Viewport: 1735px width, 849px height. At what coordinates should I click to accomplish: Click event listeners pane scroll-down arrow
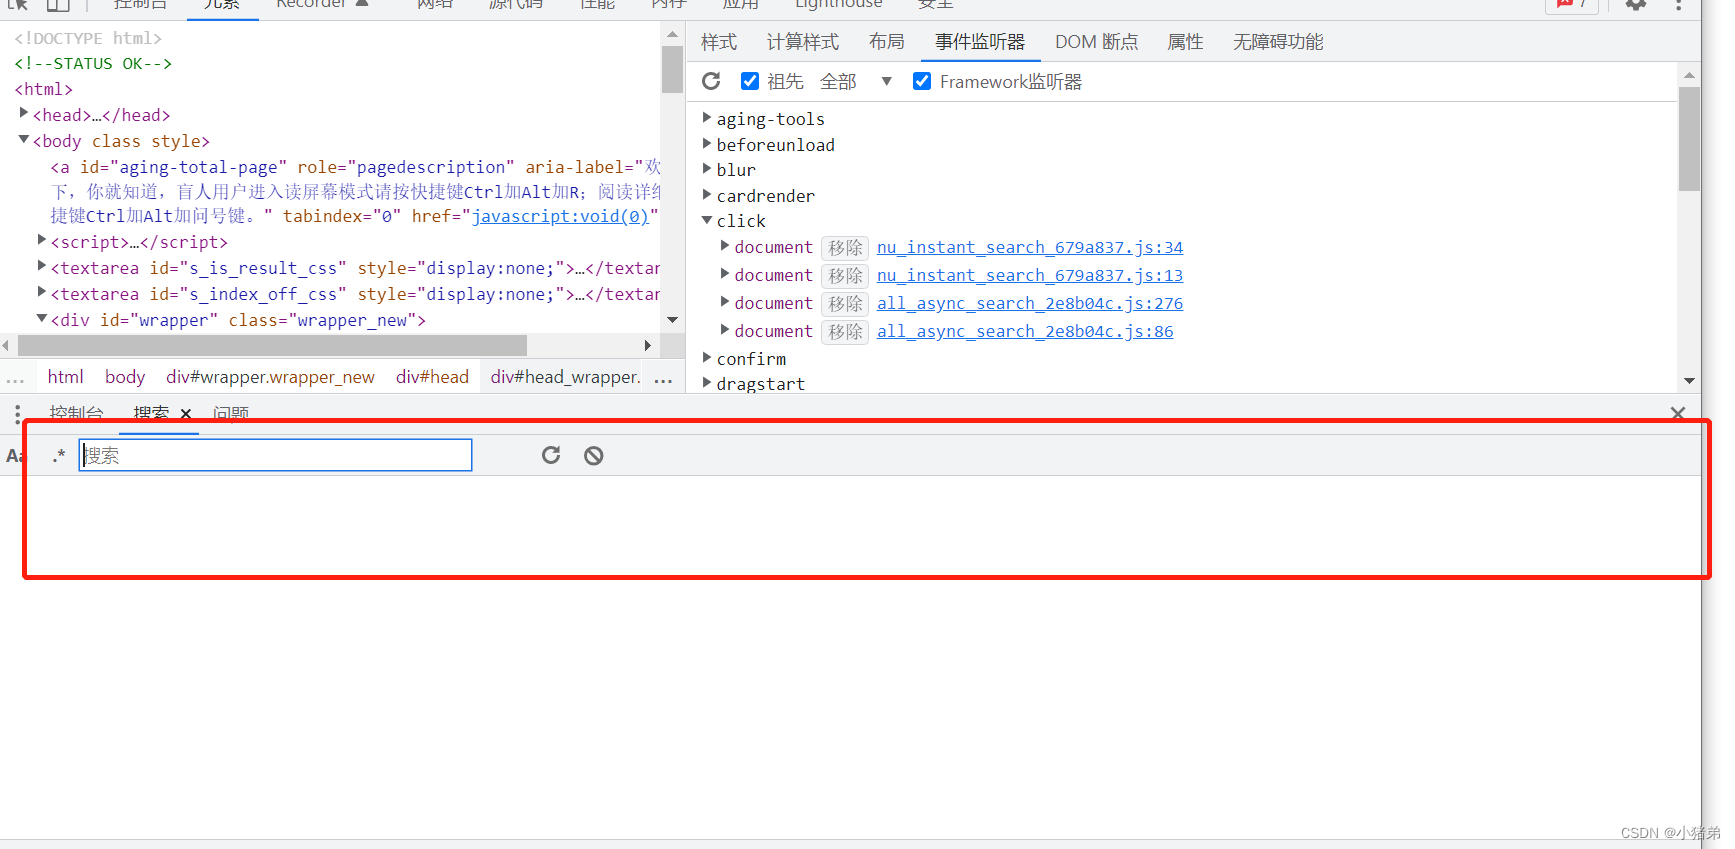point(1689,381)
